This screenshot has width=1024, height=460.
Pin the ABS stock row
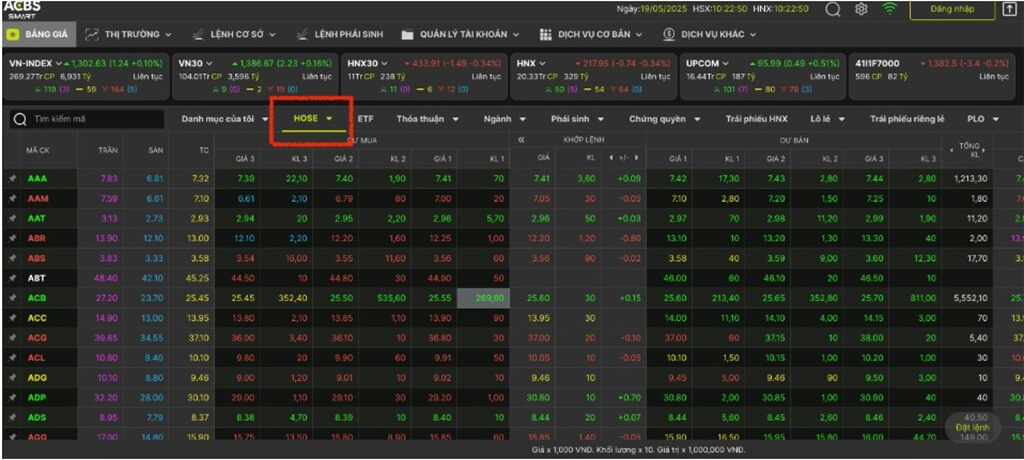11,258
